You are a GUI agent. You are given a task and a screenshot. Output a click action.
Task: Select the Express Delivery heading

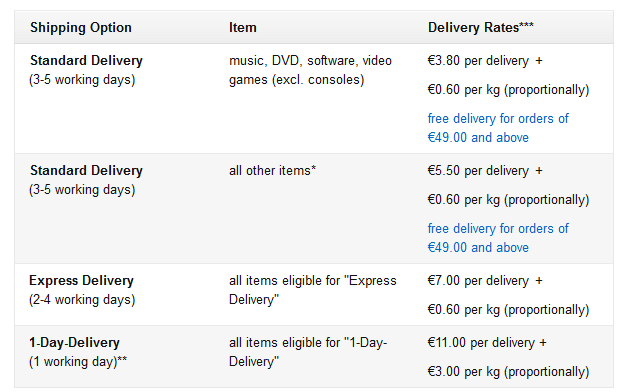[x=81, y=281]
